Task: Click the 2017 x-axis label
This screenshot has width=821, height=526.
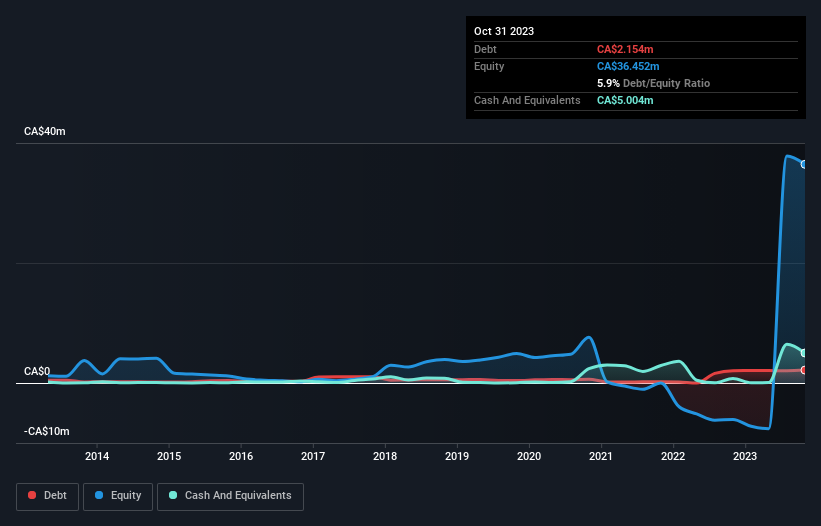Action: [x=313, y=456]
